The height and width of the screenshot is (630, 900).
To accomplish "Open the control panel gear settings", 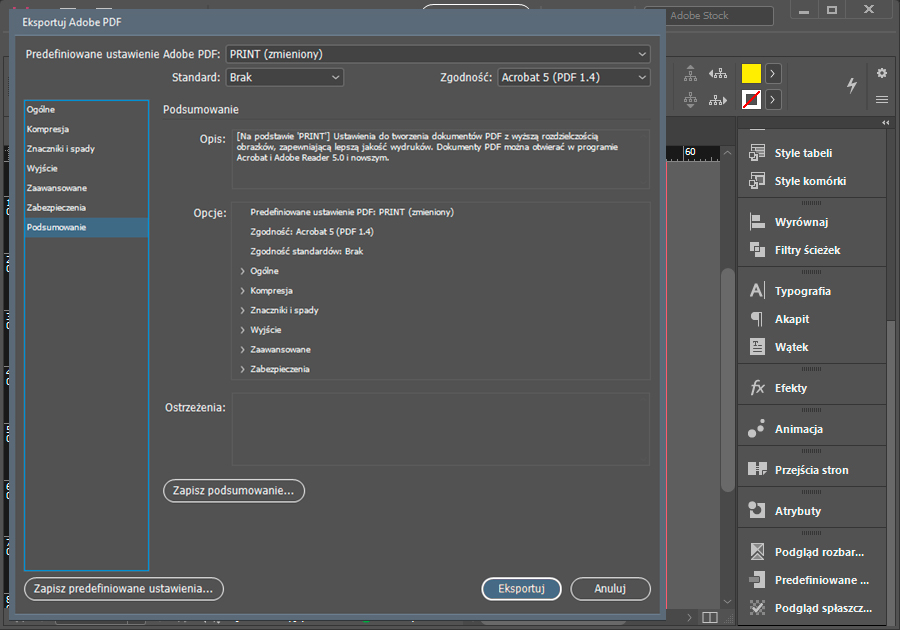I will pos(882,73).
